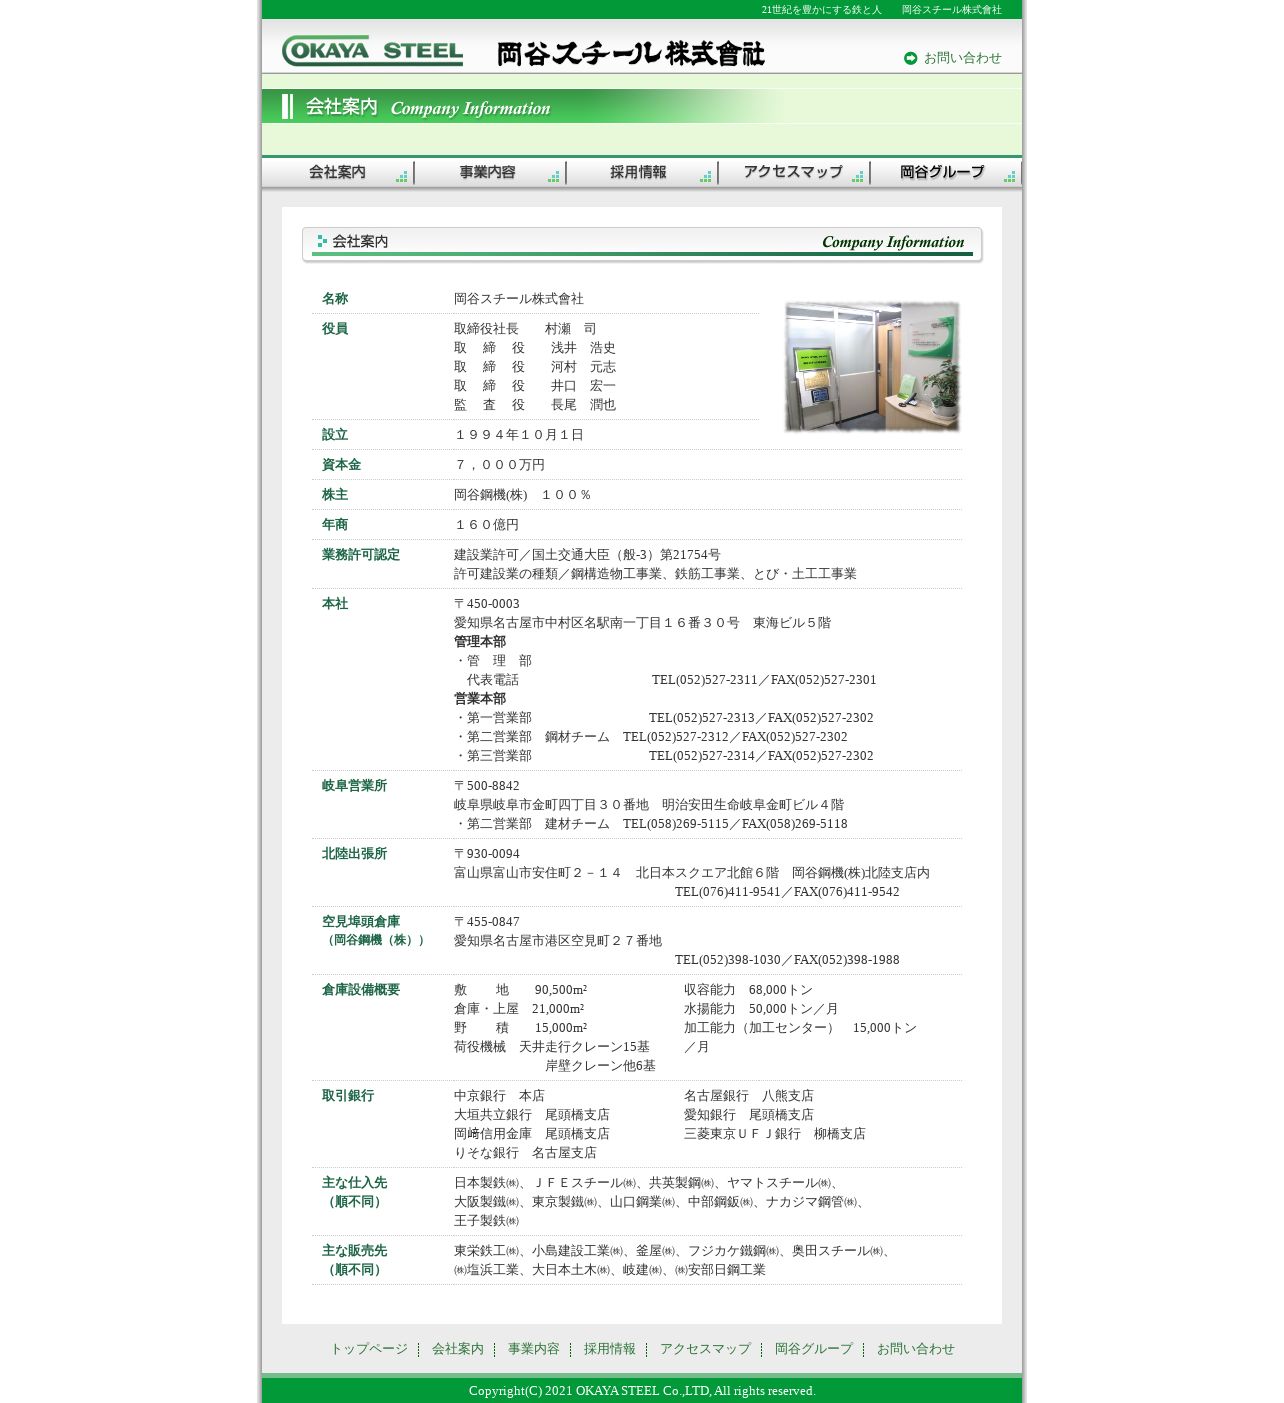Click footer link トップページ

pyautogui.click(x=369, y=1349)
